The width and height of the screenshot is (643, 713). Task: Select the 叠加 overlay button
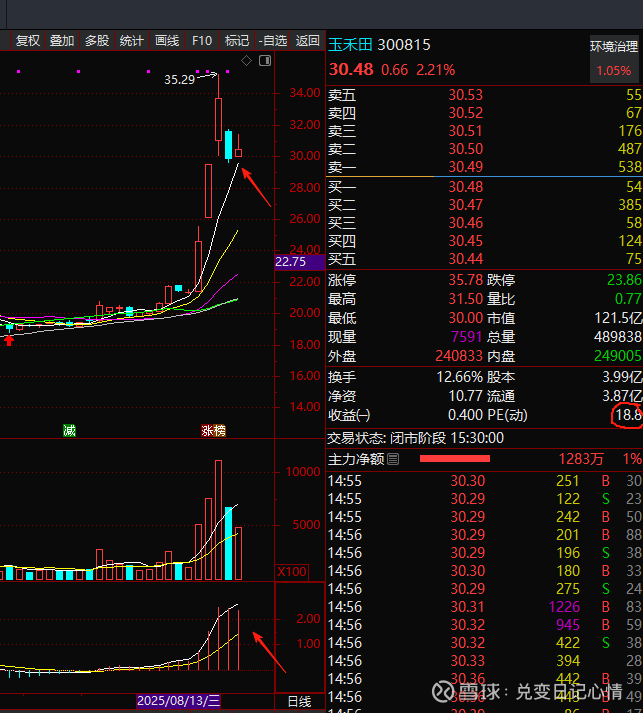[62, 41]
